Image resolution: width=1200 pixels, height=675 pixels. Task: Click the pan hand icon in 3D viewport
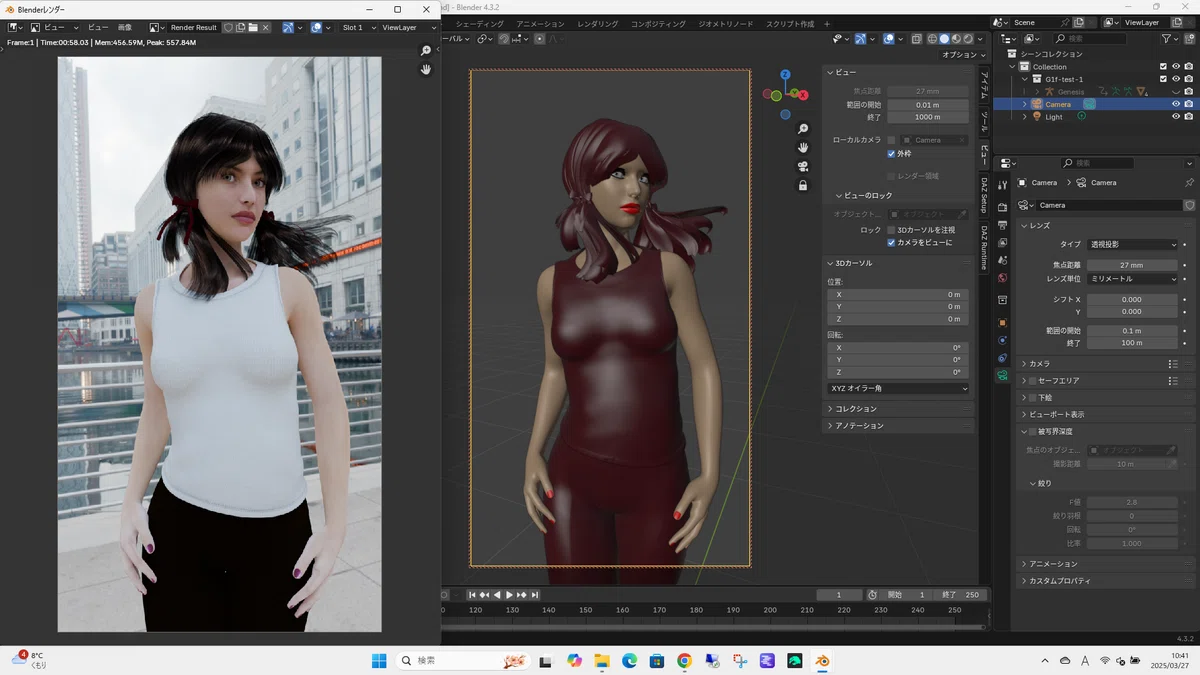[803, 148]
